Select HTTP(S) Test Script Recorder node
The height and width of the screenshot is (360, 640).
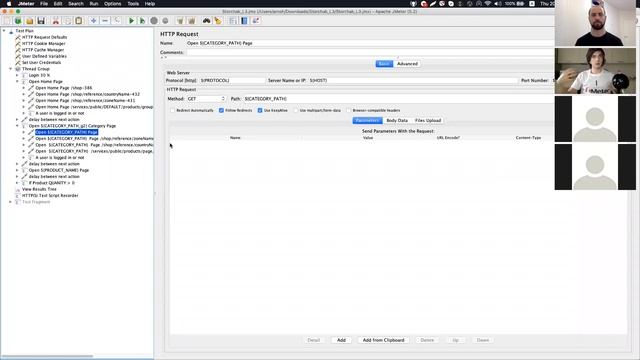pos(50,196)
